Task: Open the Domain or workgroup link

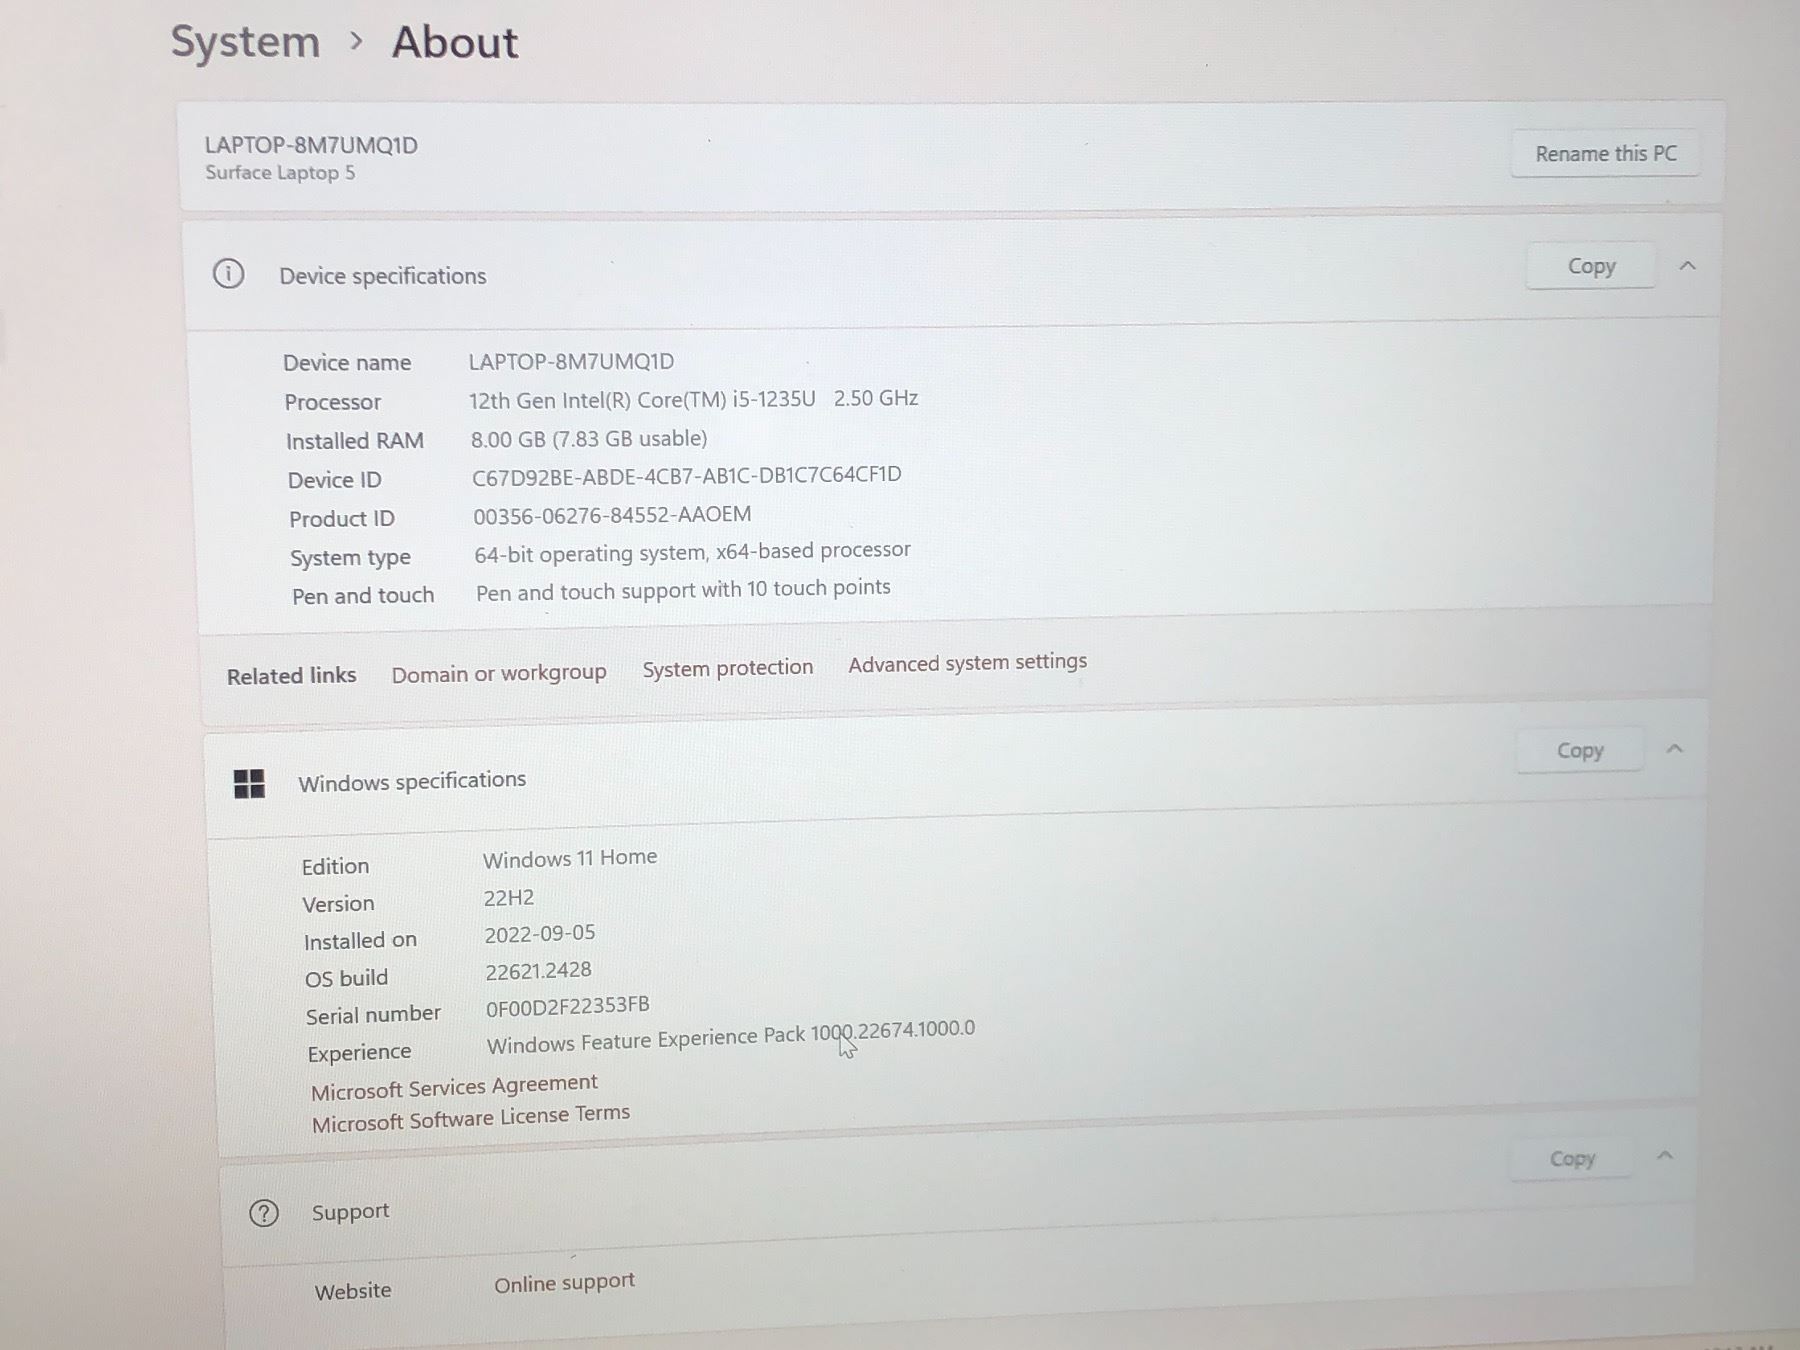Action: click(498, 673)
